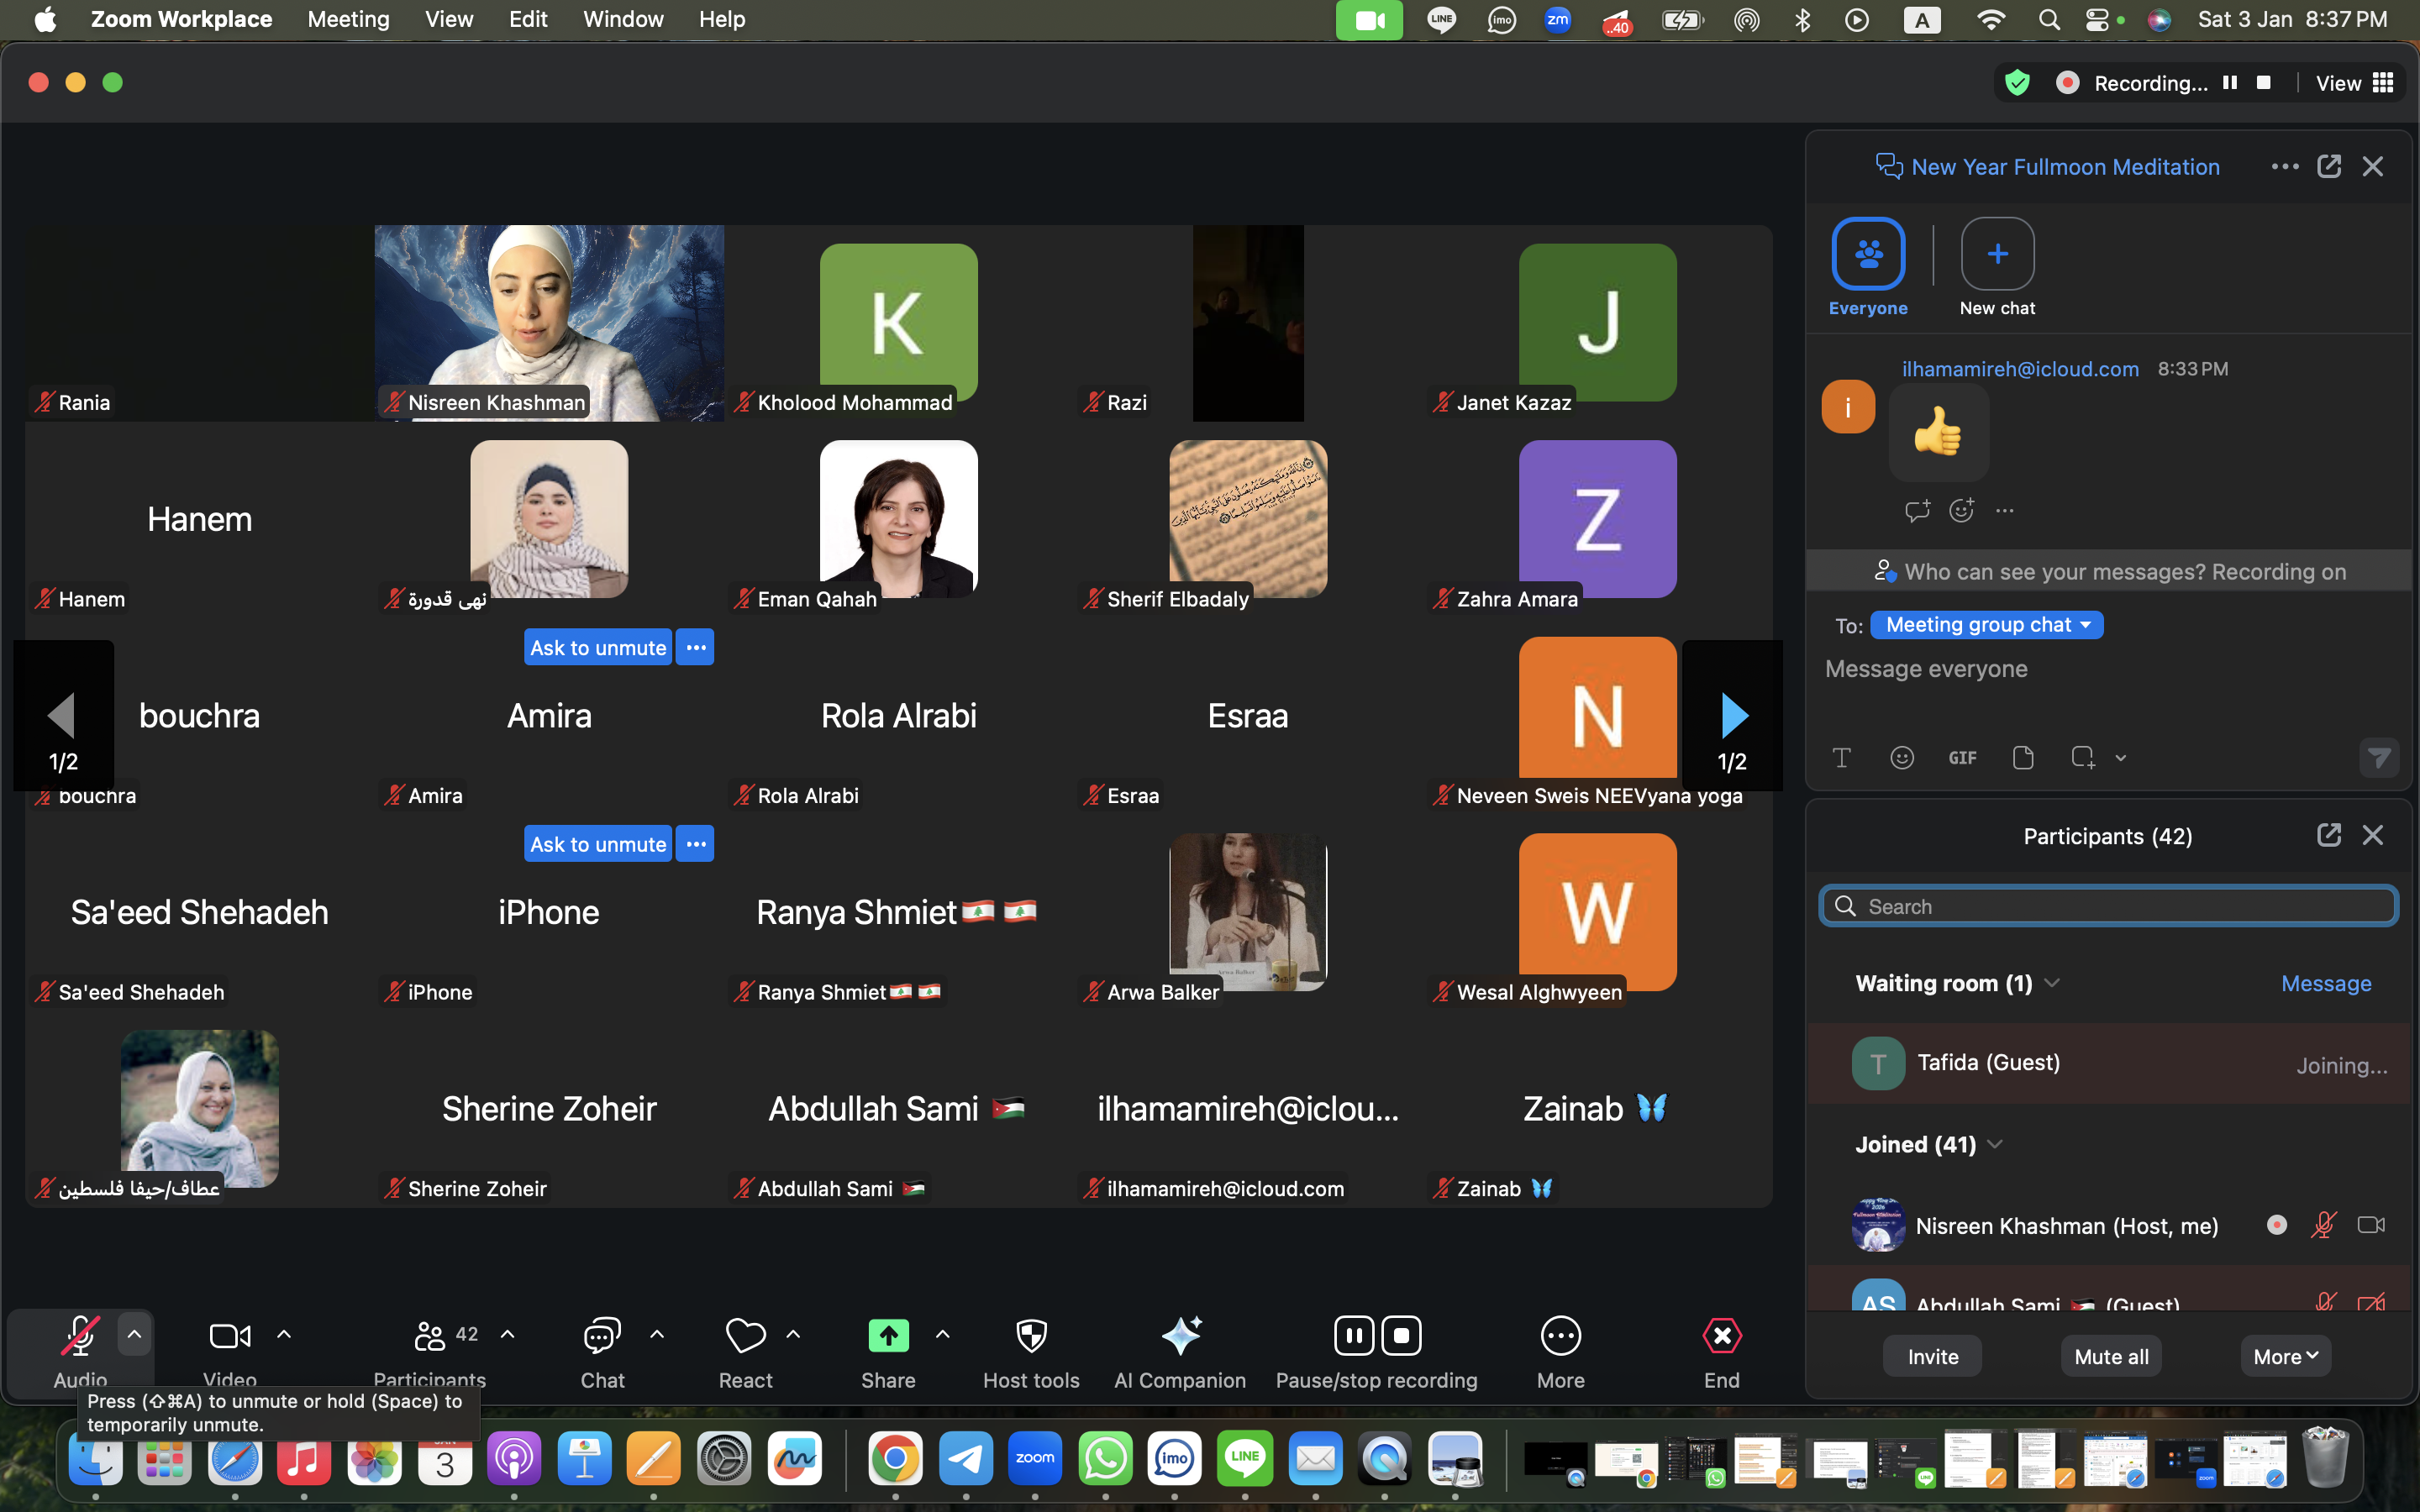Click the emoji smiley icon in chat composer
This screenshot has width=2420, height=1512.
(x=1902, y=758)
